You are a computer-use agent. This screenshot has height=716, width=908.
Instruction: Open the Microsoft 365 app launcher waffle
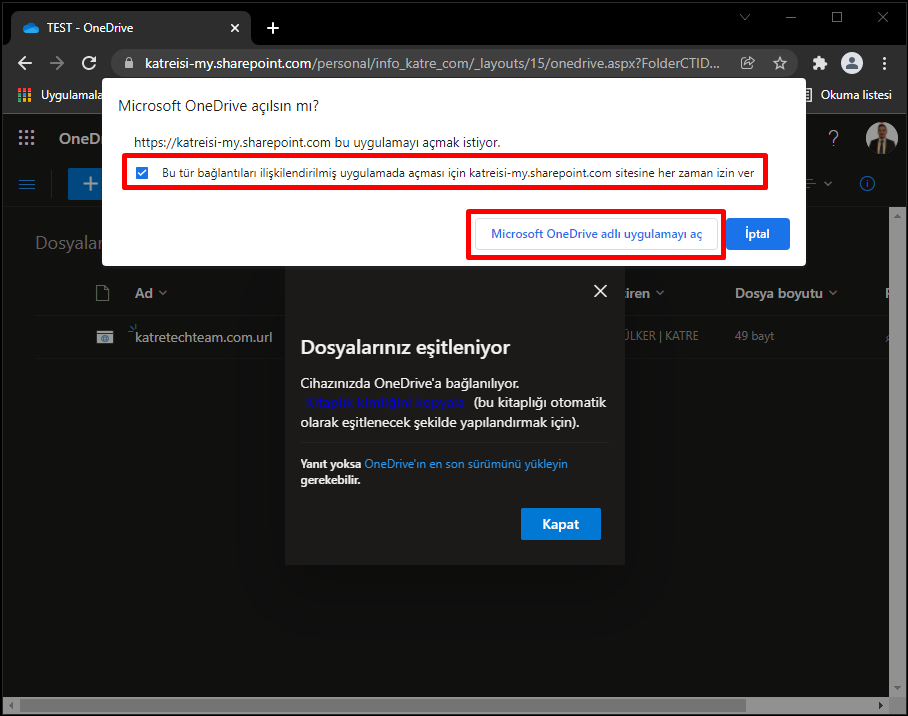point(27,138)
